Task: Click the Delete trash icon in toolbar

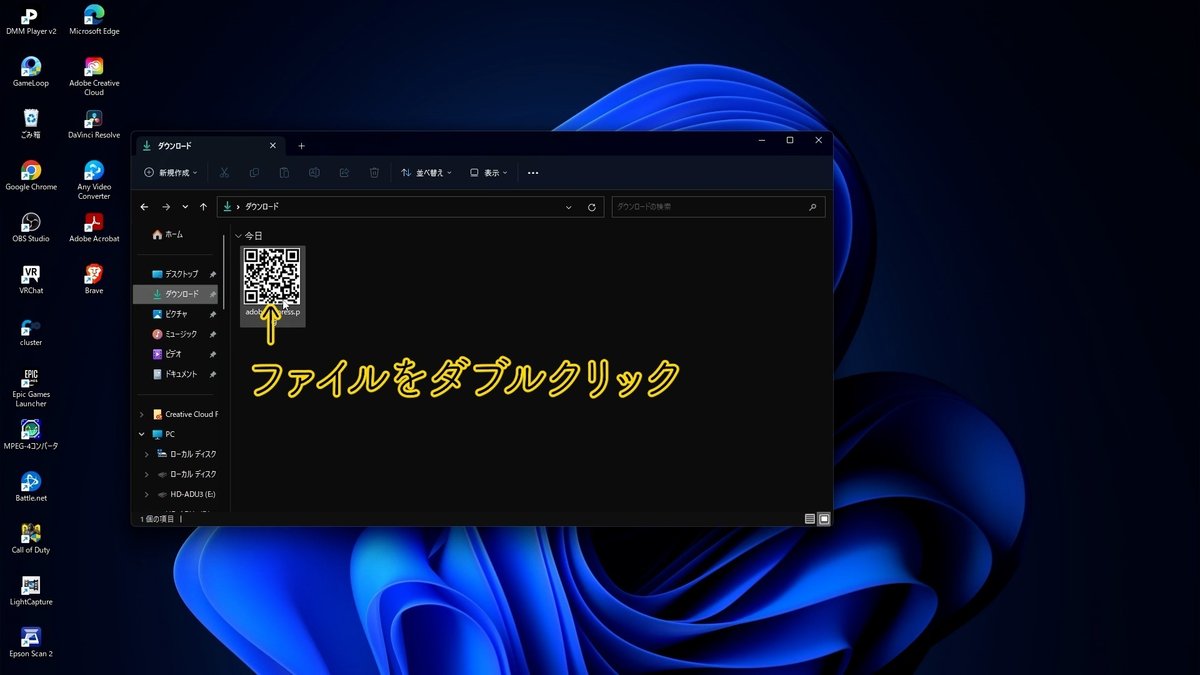Action: click(x=374, y=173)
